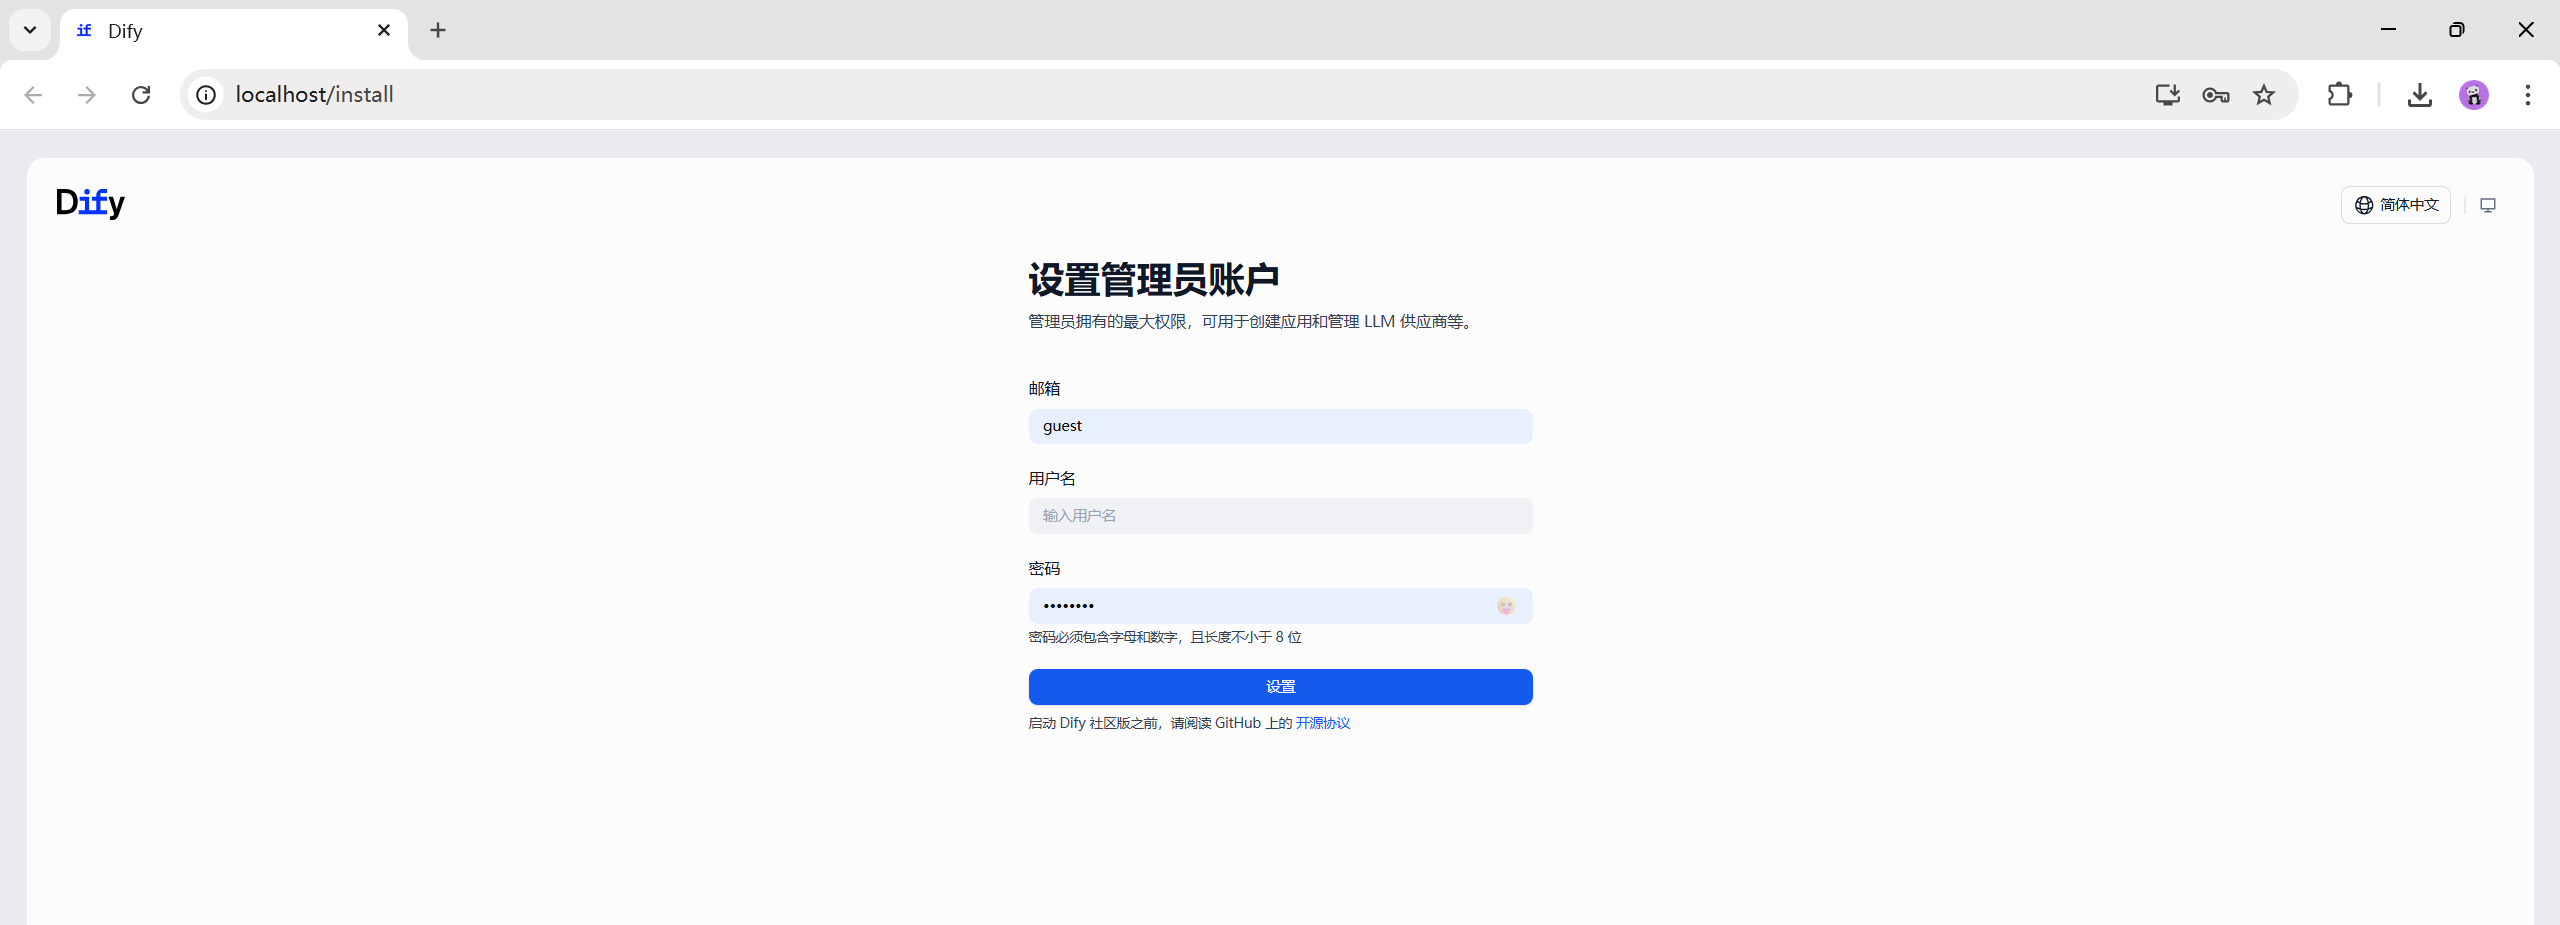The image size is (2560, 925).
Task: Click the extensions puzzle icon in toolbar
Action: 2339,94
